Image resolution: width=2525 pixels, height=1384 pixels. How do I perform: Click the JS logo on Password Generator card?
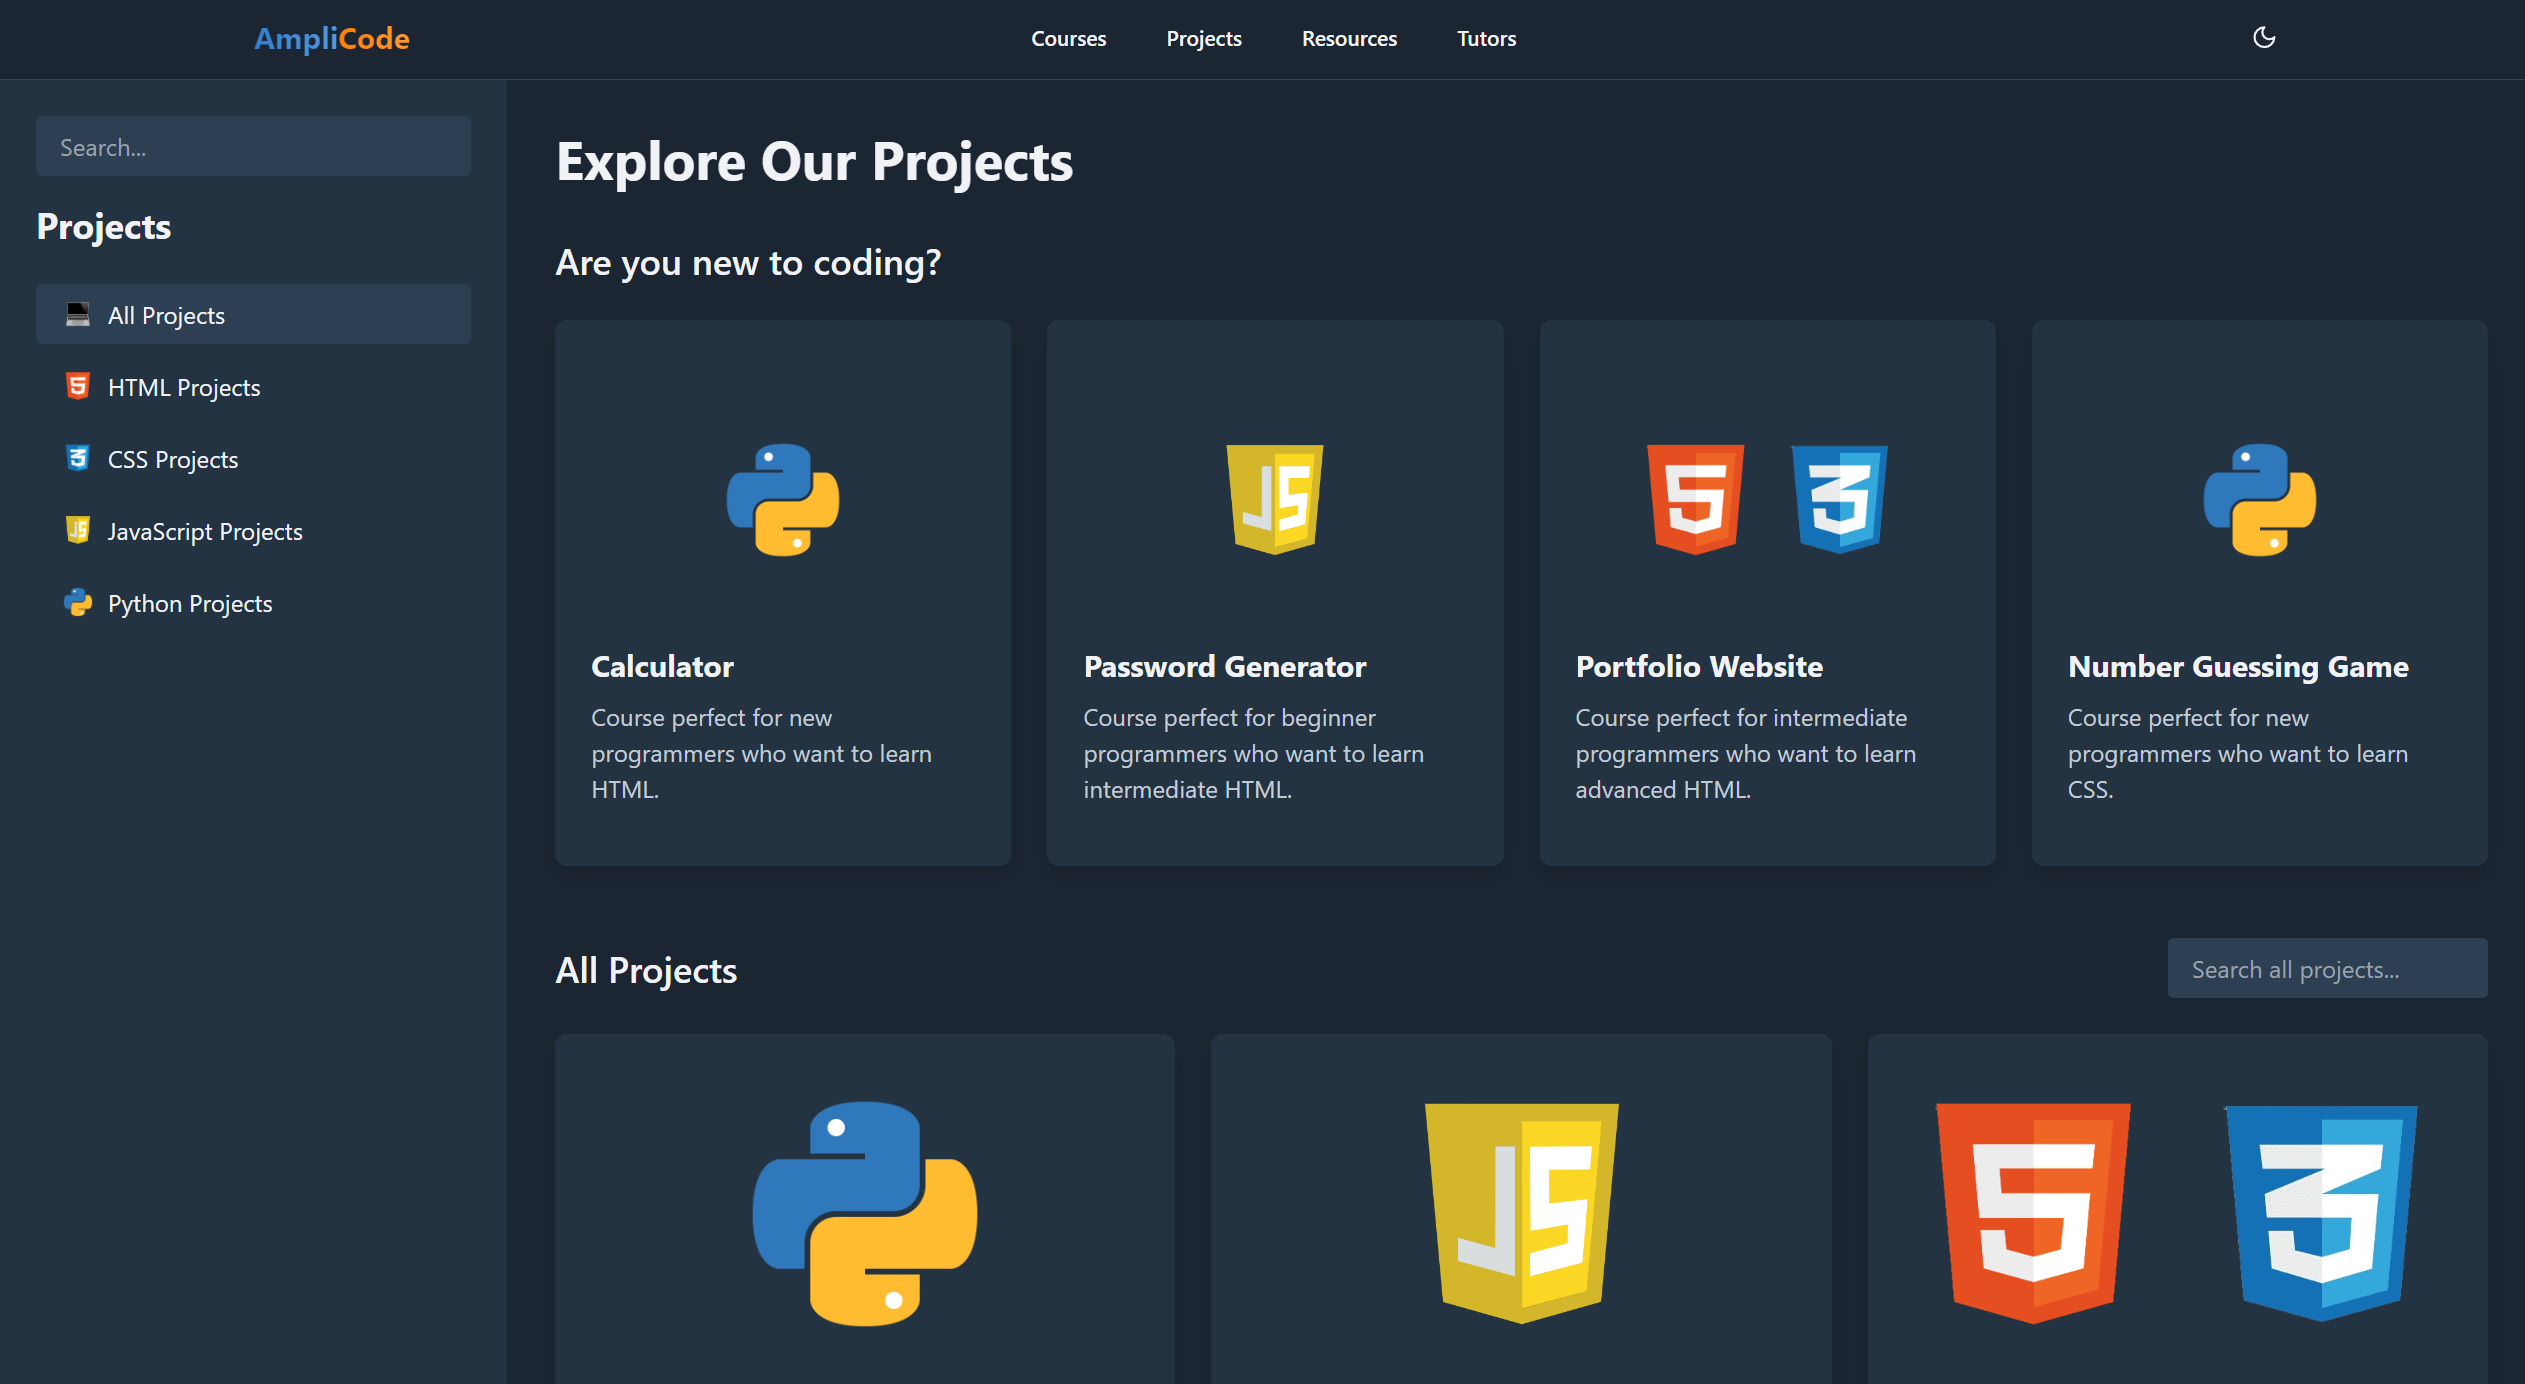point(1275,499)
